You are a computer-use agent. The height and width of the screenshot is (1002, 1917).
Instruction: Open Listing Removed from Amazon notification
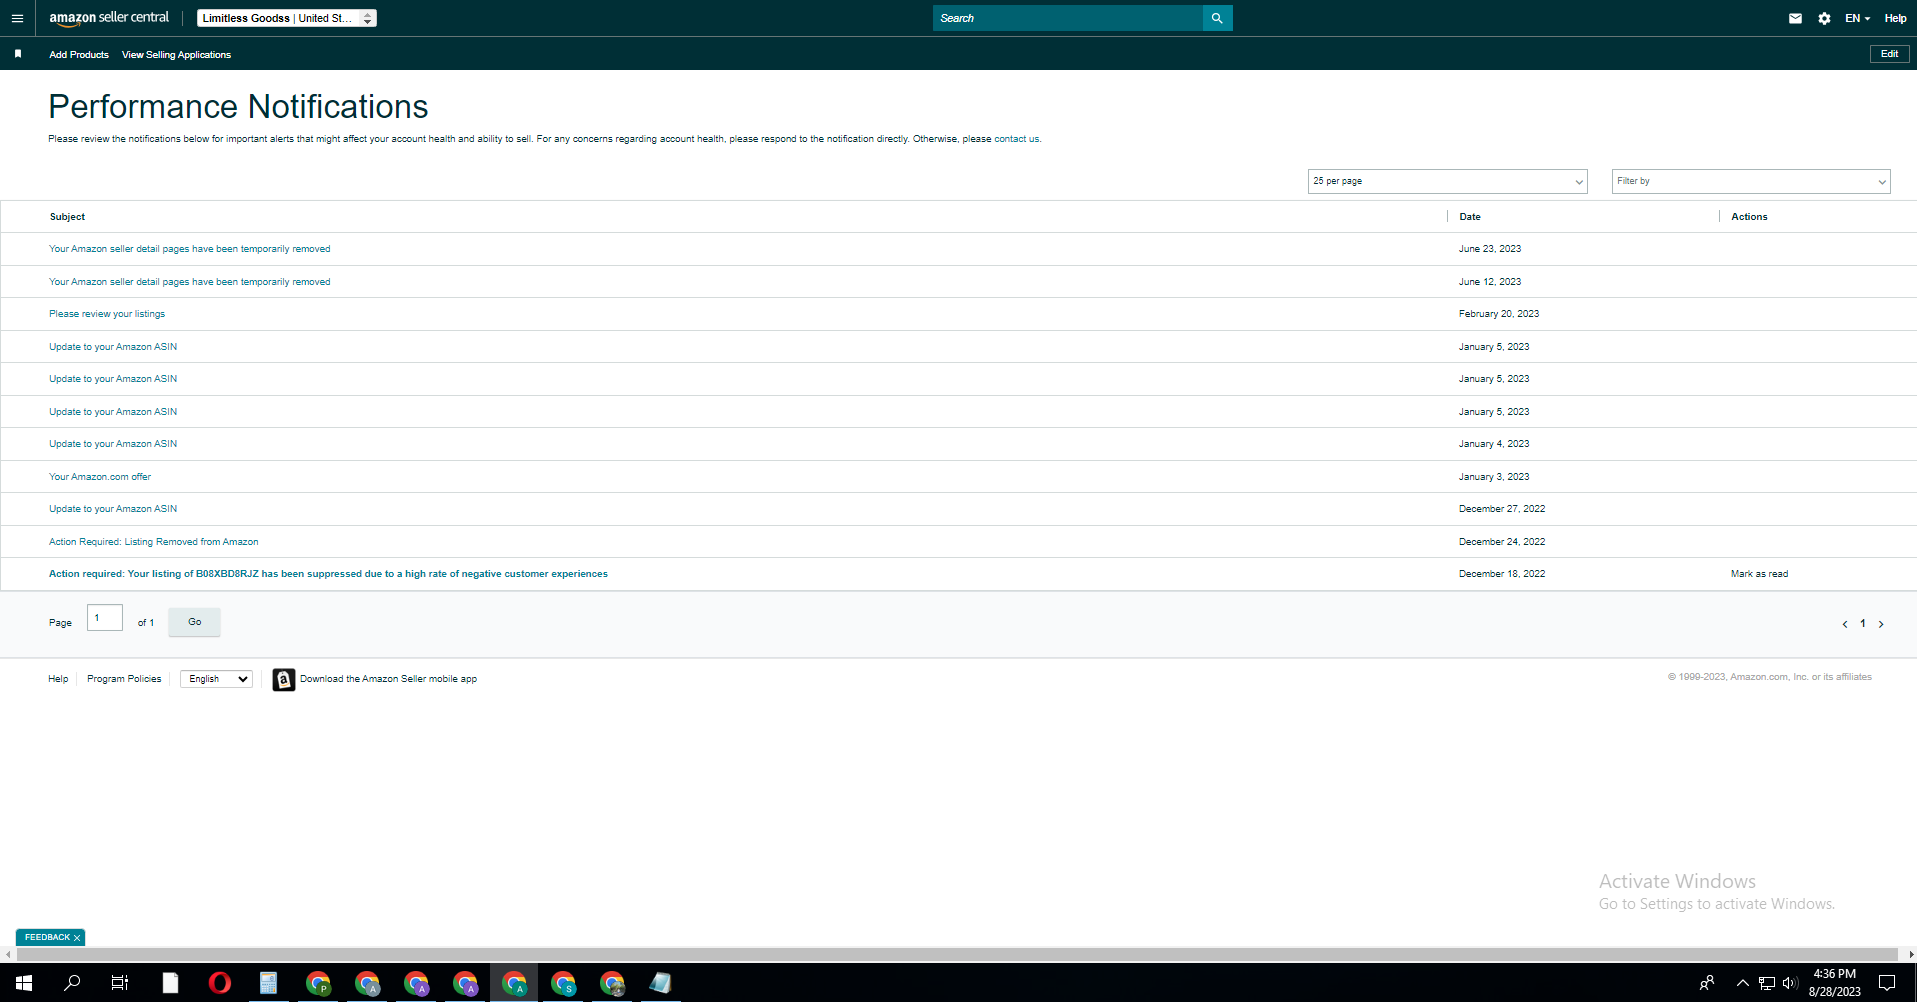pos(154,542)
